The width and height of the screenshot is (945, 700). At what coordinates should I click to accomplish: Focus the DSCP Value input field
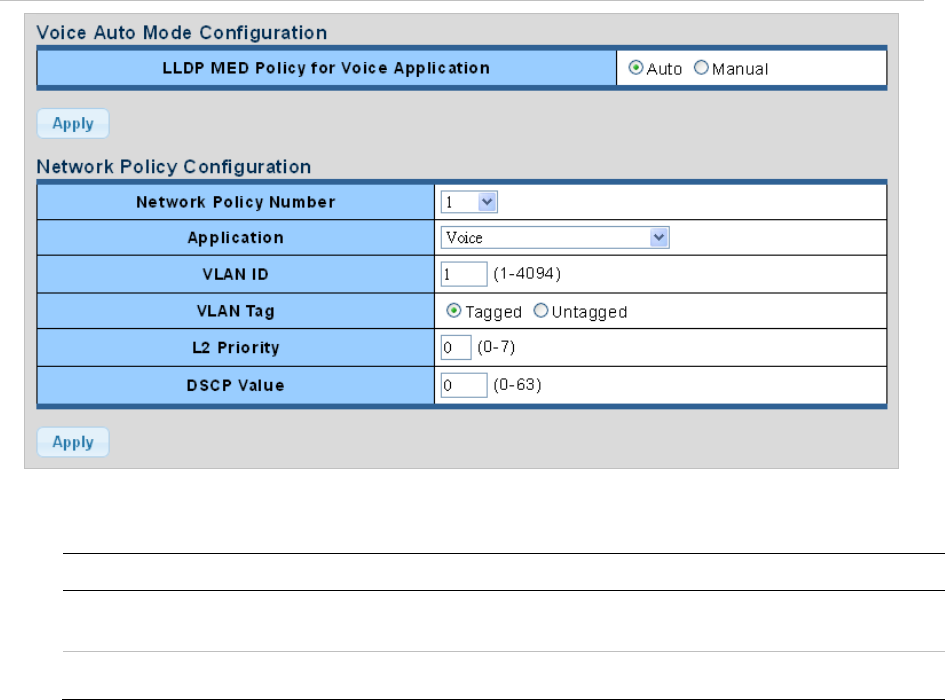point(463,385)
